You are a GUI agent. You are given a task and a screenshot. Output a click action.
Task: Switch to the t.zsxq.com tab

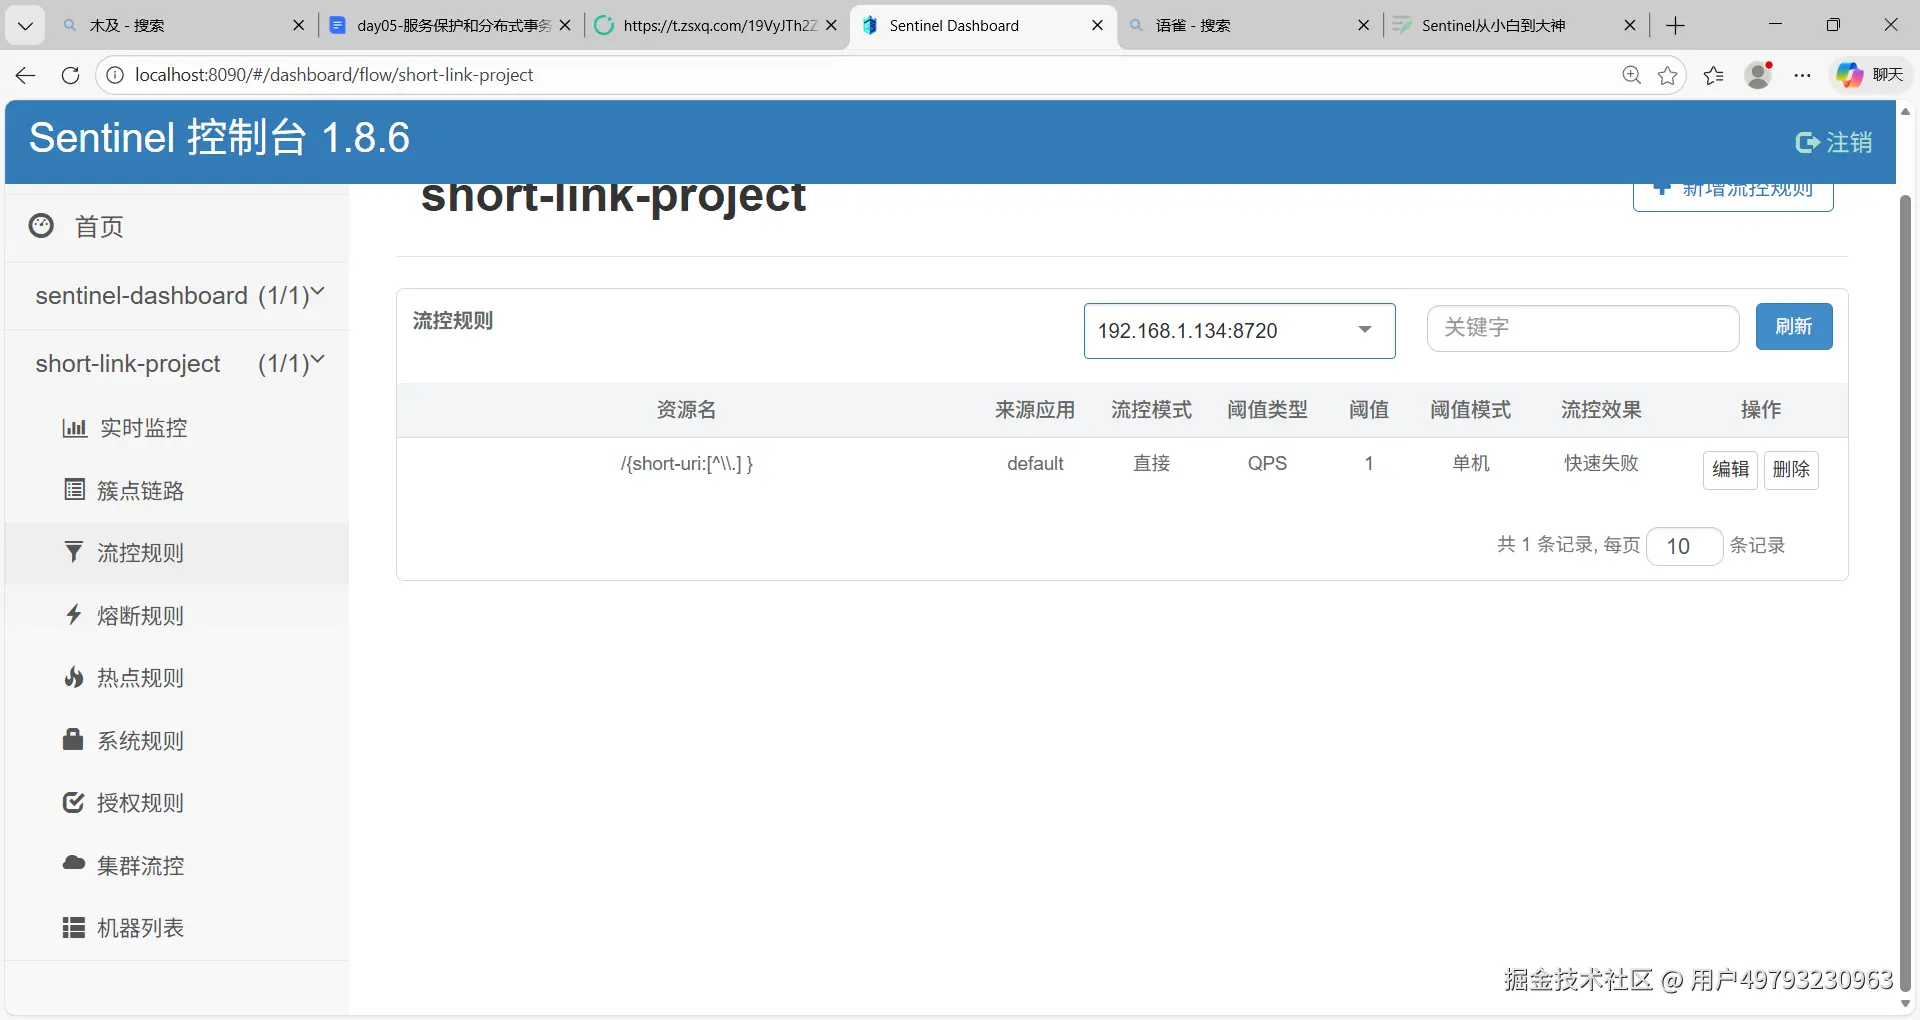pyautogui.click(x=716, y=25)
